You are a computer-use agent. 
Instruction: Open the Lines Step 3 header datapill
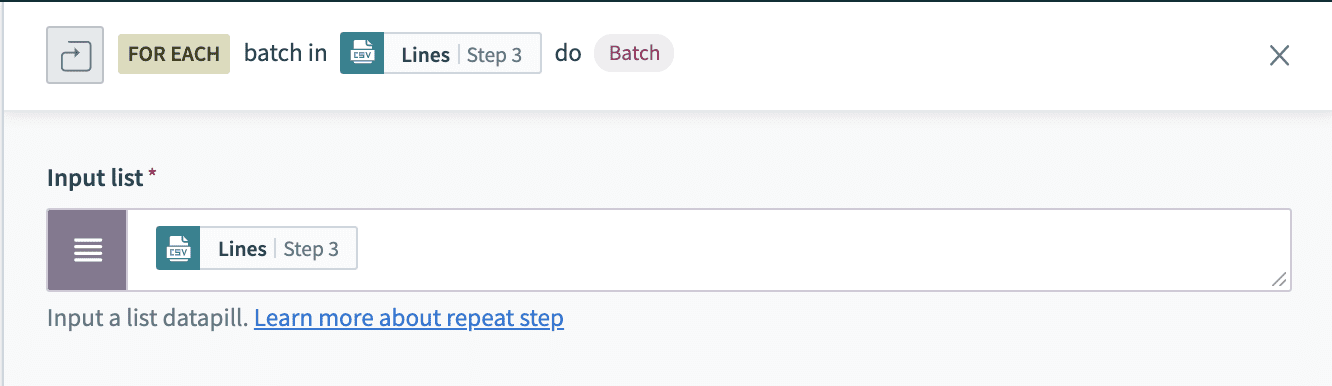441,54
